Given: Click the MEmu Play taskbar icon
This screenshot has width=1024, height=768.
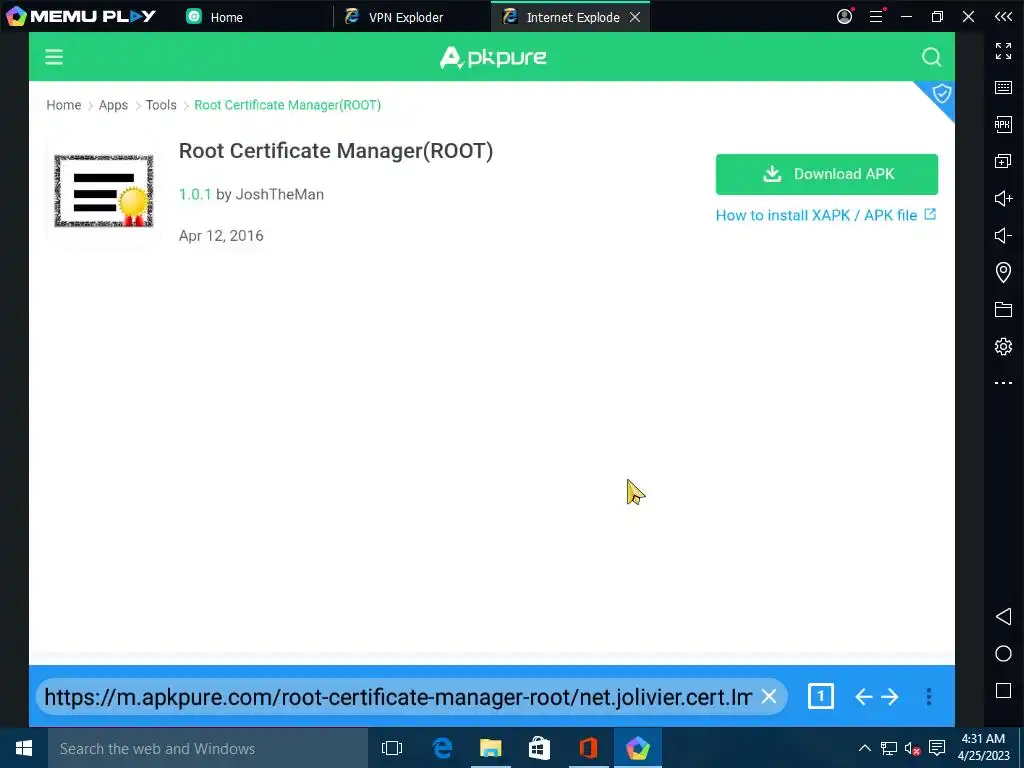Looking at the screenshot, I should coord(637,748).
